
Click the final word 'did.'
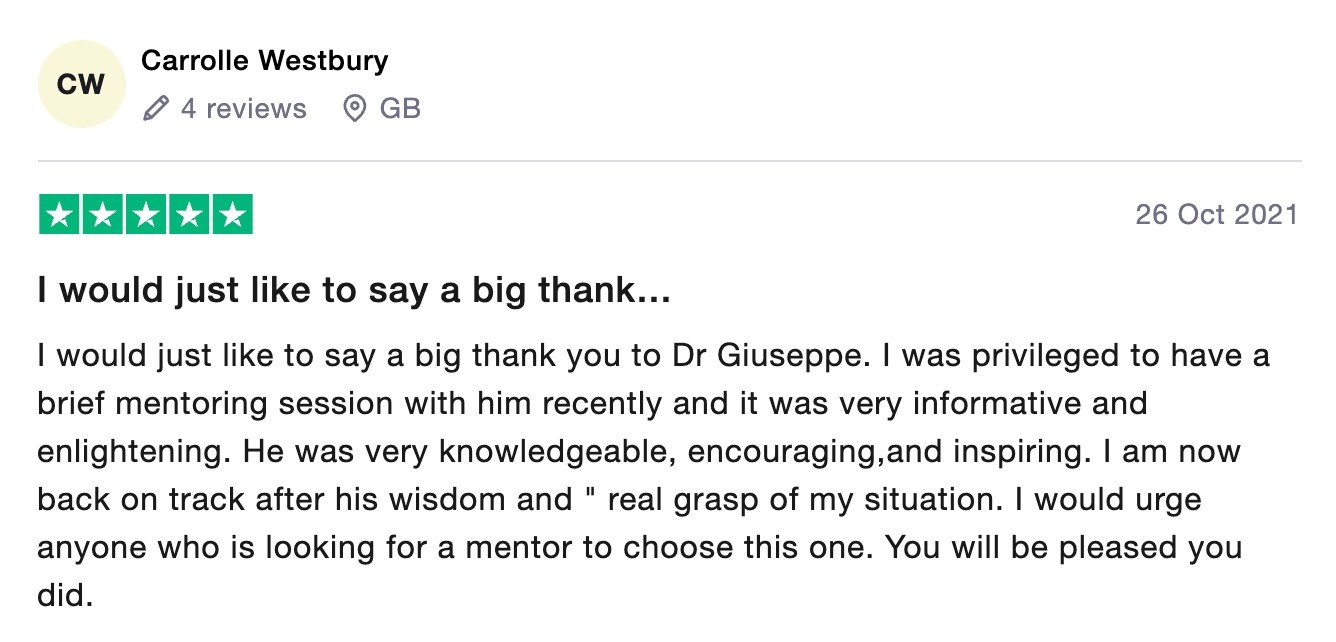[65, 596]
